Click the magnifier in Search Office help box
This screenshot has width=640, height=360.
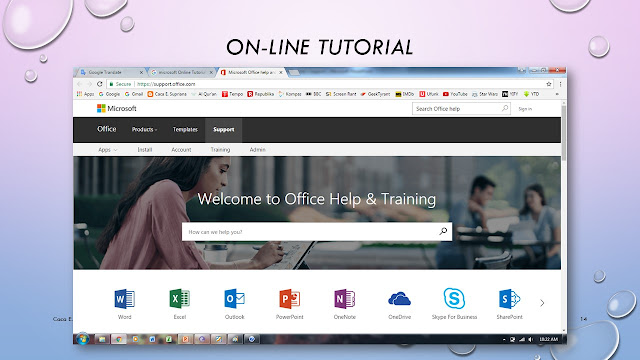coord(505,109)
